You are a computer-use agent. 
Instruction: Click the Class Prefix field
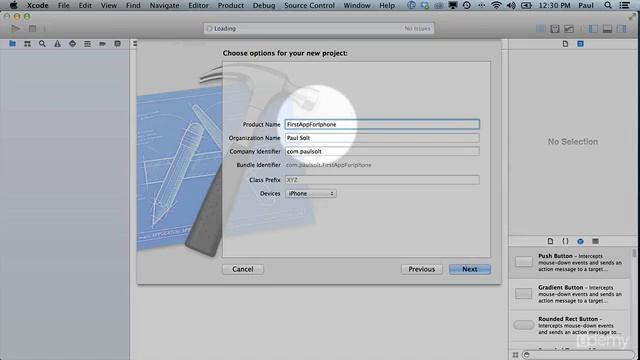382,180
